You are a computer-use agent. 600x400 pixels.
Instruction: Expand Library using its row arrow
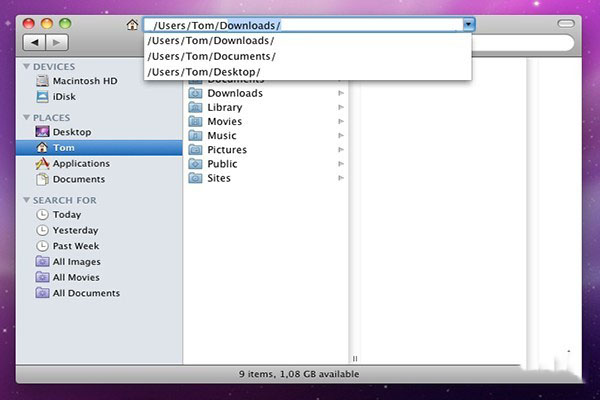point(341,107)
